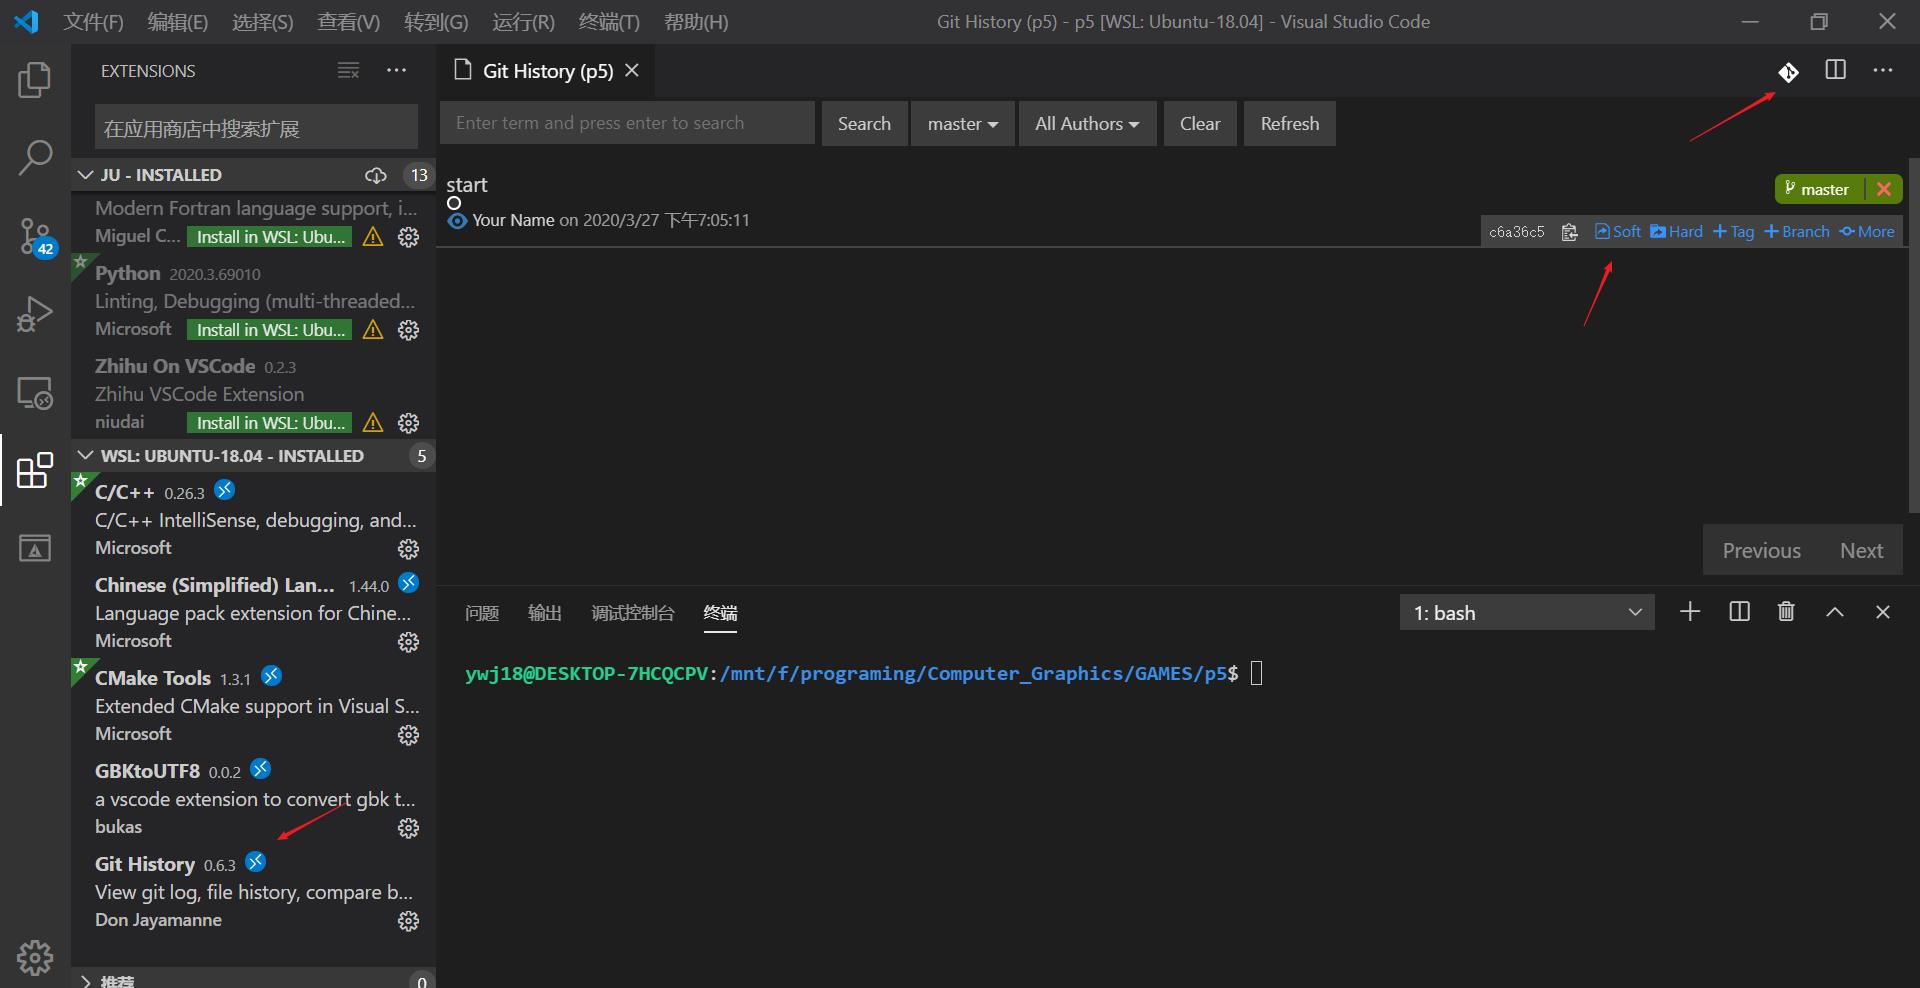The width and height of the screenshot is (1920, 988).
Task: Switch to the 问题 panel tab
Action: (x=482, y=613)
